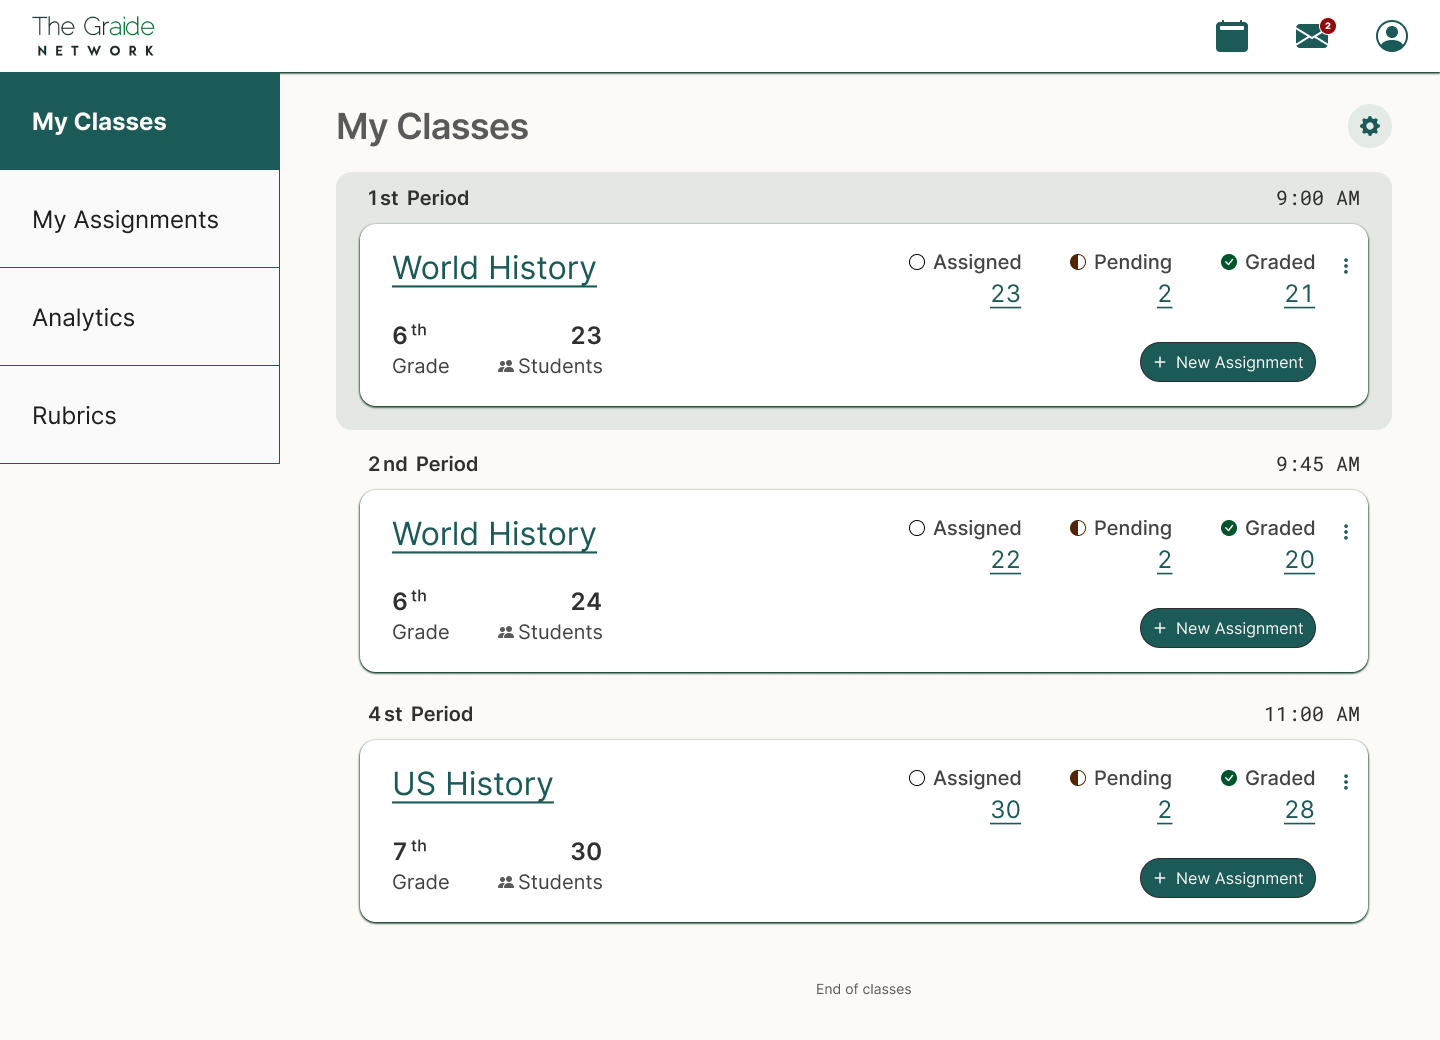Image resolution: width=1440 pixels, height=1040 pixels.
Task: Open options menu for 1st Period World History
Action: (1346, 266)
